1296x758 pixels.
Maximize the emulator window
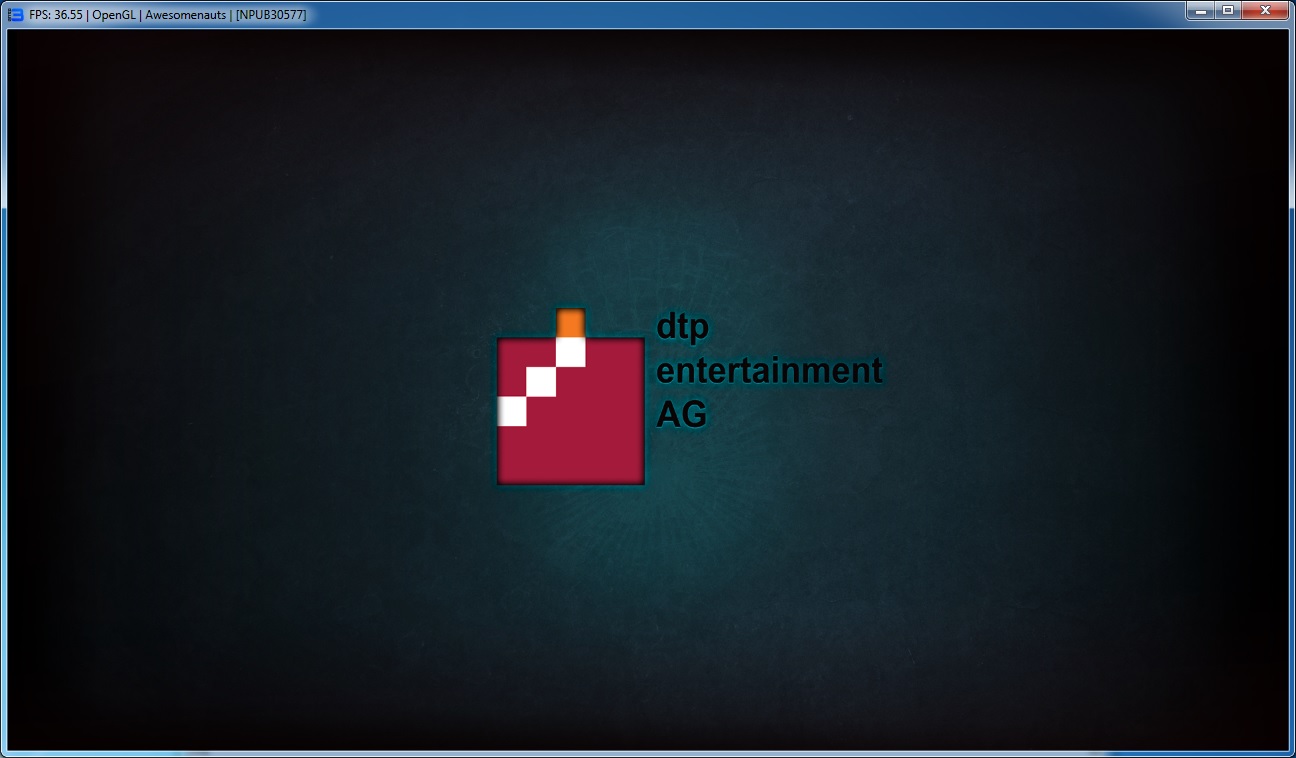1227,10
